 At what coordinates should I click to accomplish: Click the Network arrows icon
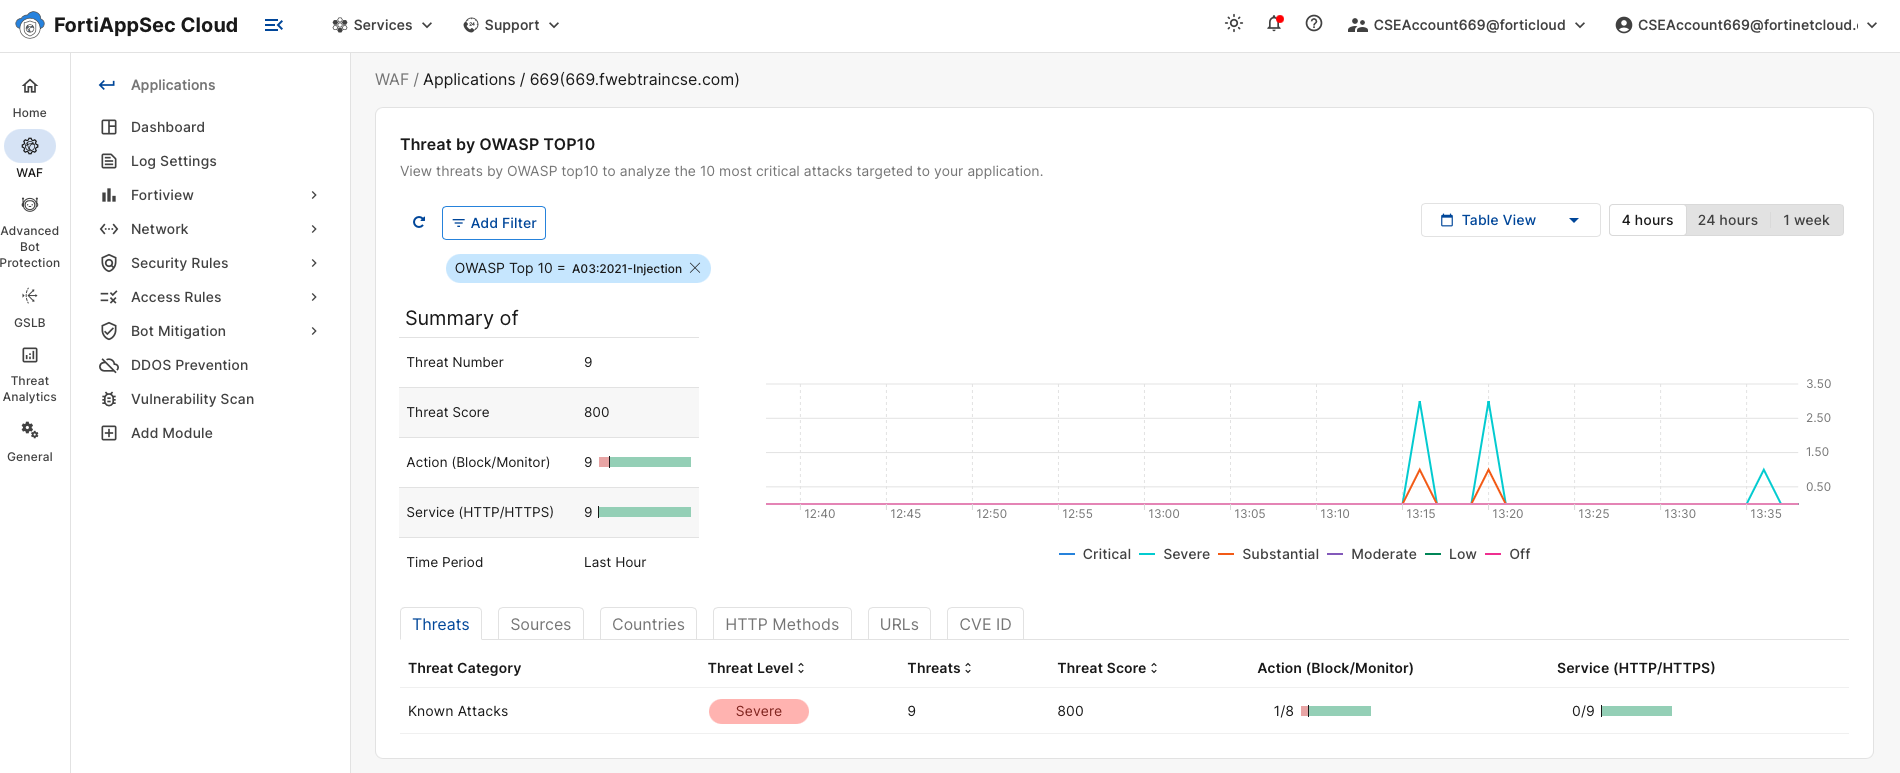pos(109,229)
